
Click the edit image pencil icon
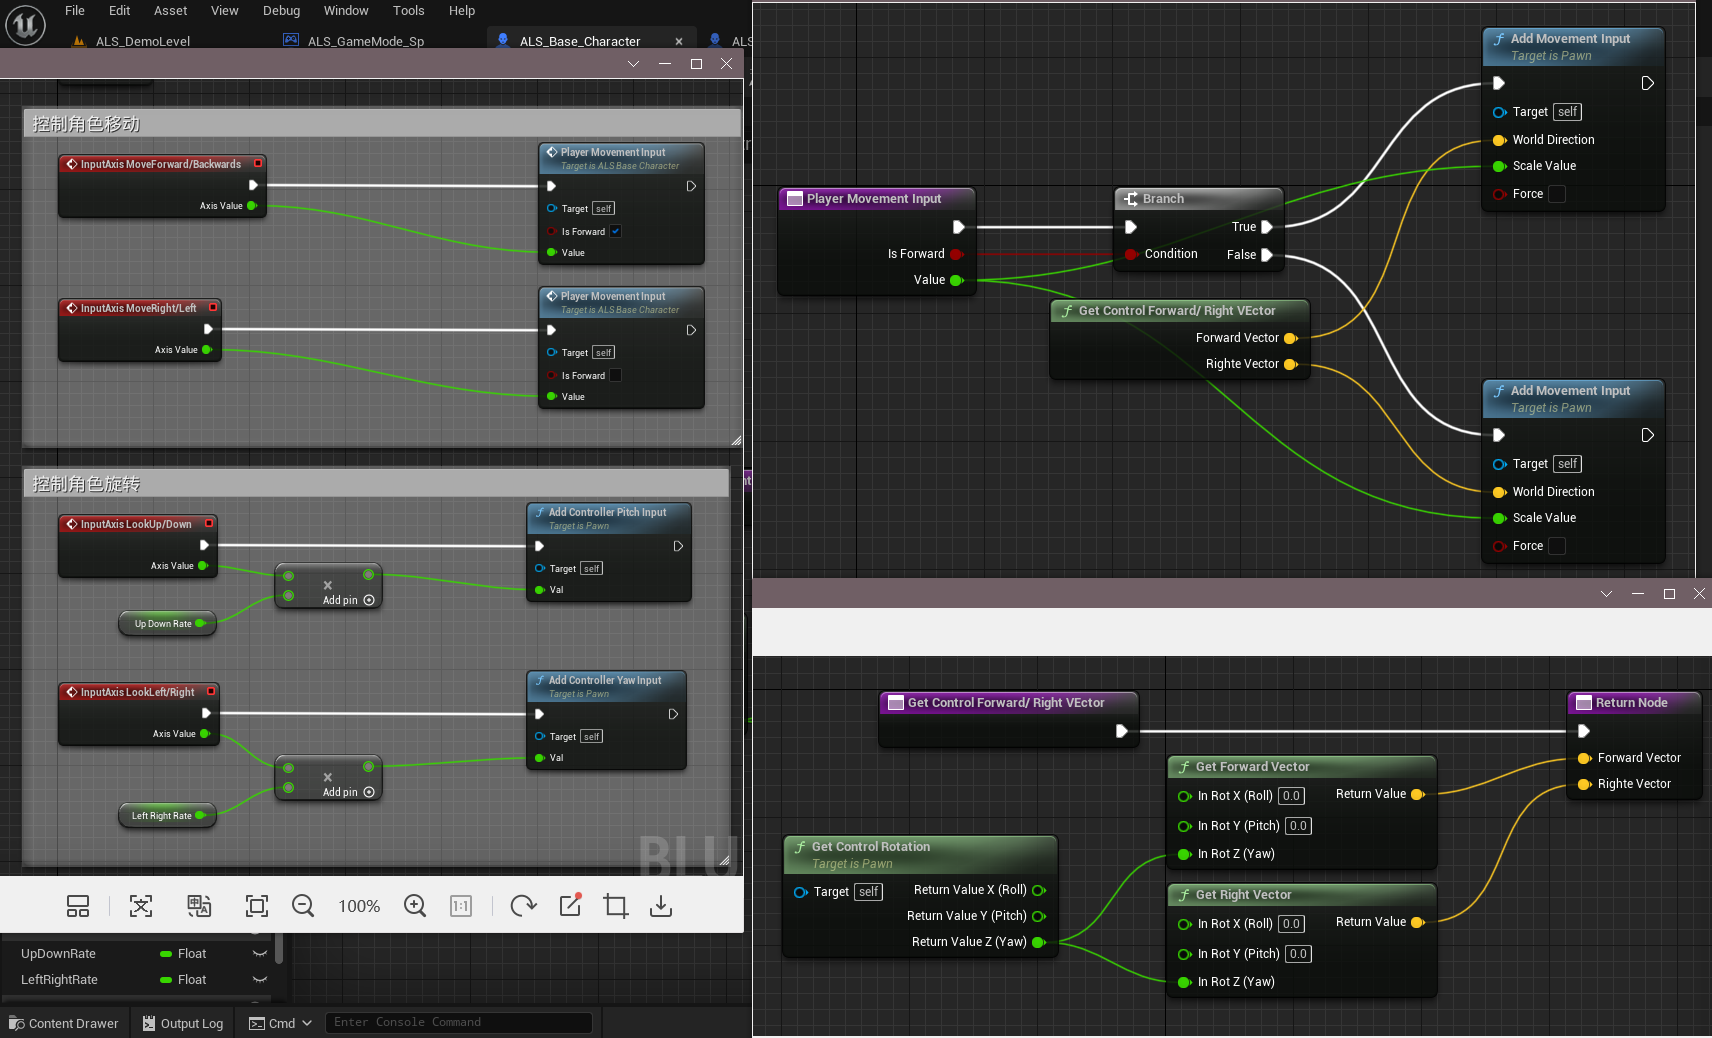point(570,905)
